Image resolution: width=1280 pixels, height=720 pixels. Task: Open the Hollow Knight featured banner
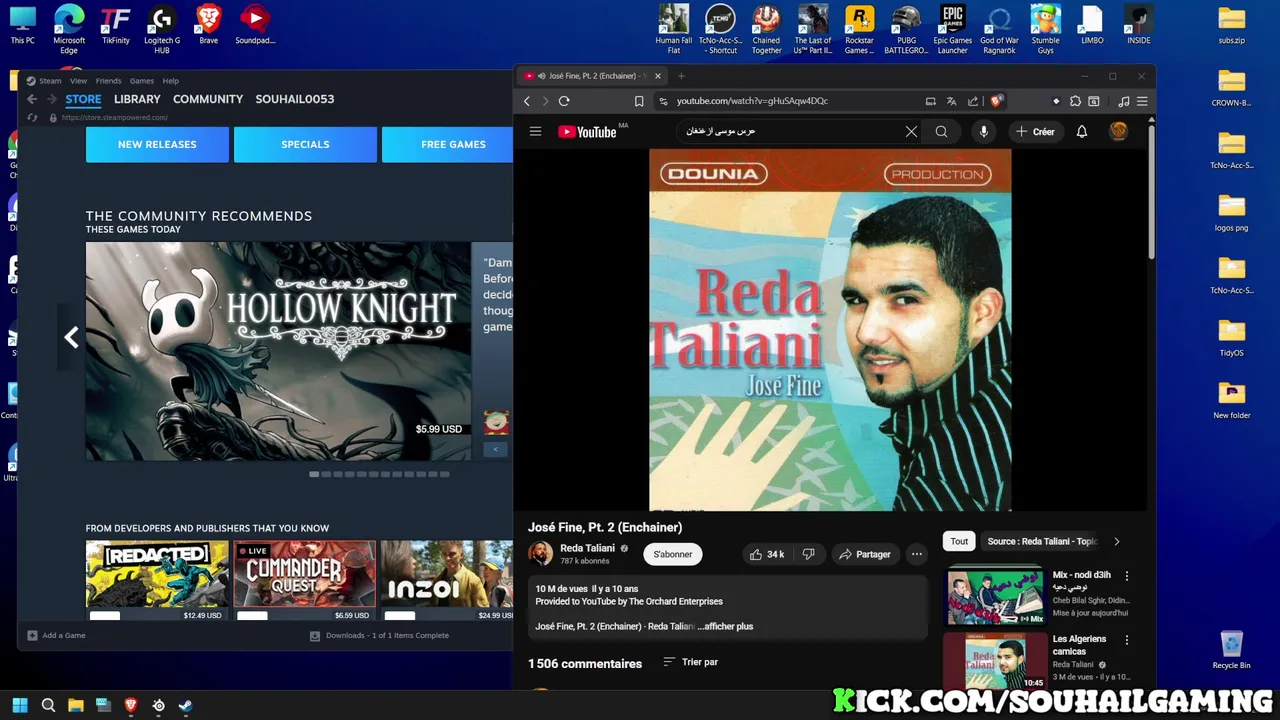pos(278,351)
